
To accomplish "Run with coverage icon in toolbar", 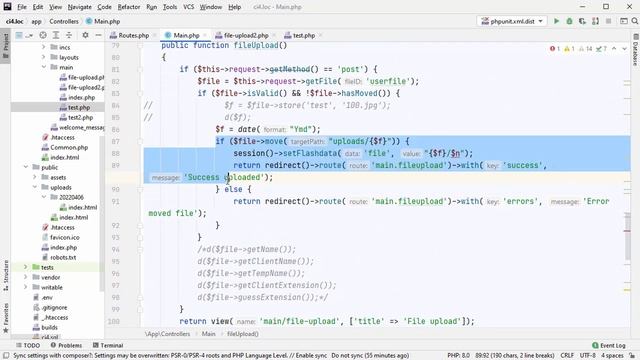I will point(582,21).
